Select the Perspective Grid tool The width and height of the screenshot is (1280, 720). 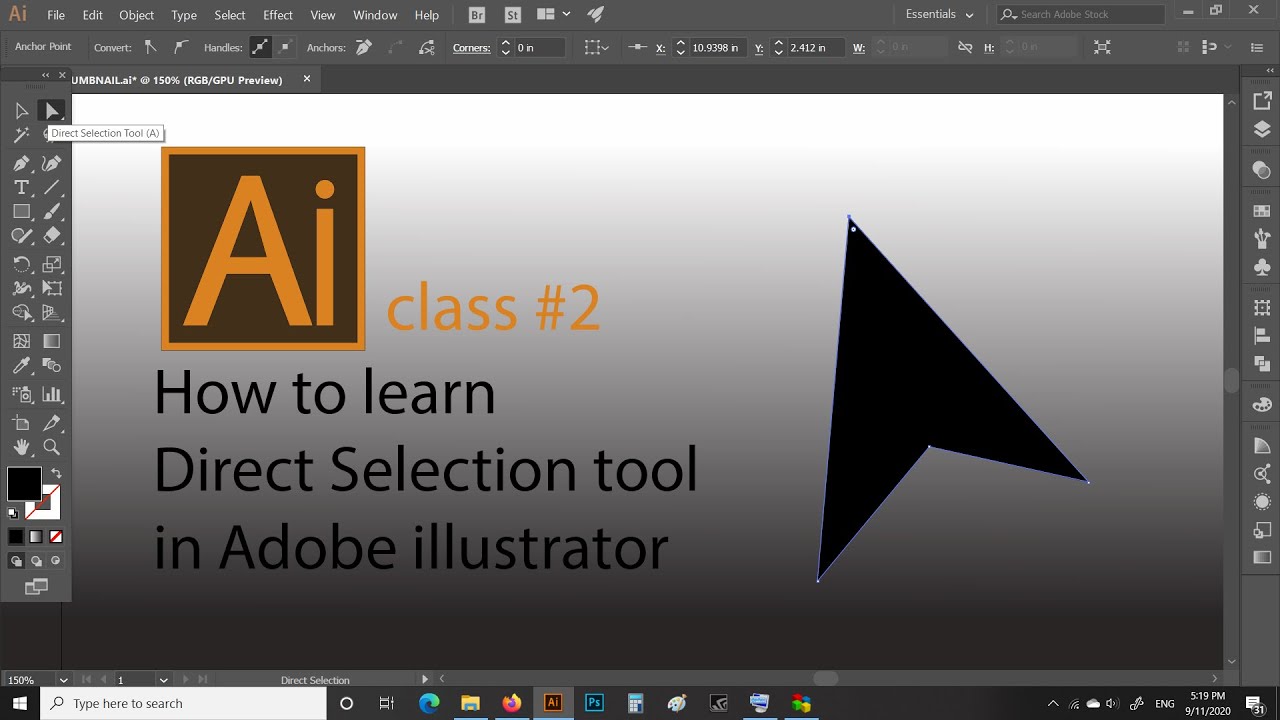[52, 313]
